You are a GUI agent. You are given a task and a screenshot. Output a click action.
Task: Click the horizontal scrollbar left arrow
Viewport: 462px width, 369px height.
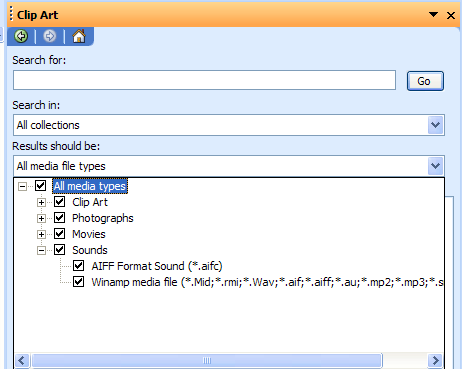22,360
